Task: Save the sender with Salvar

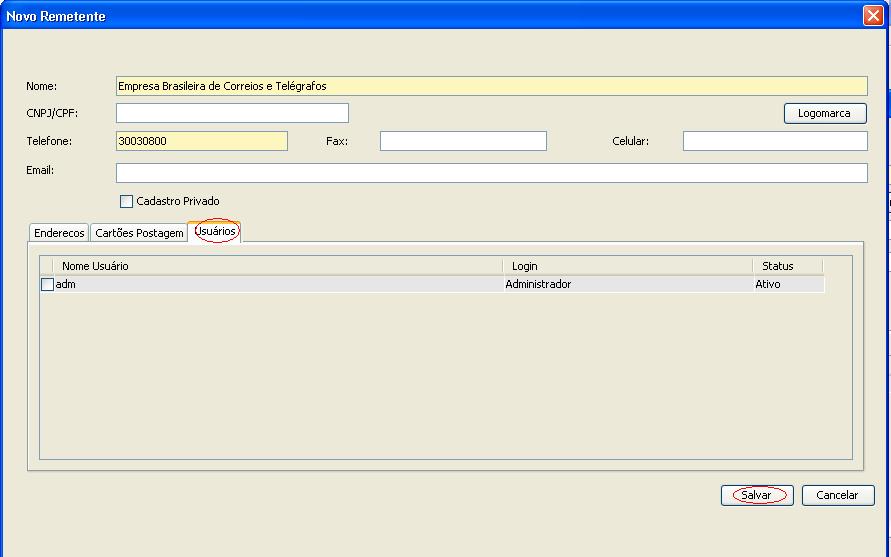Action: [757, 495]
